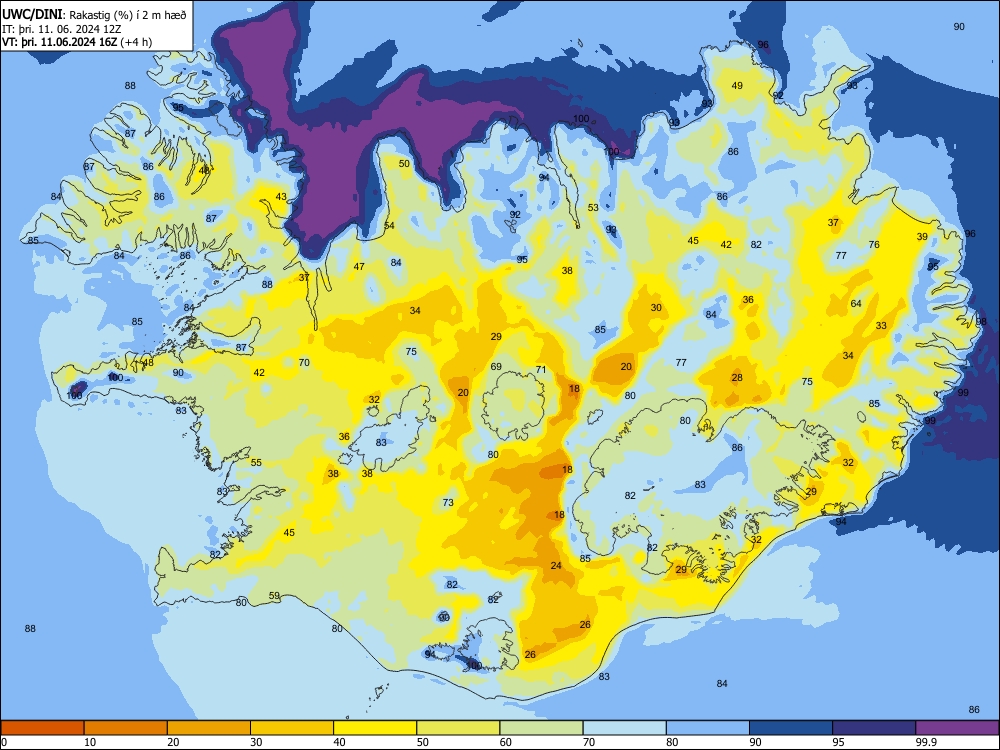This screenshot has height=750, width=1000.
Task: Click the bright yellow 40–50 legend swatch
Action: (x=375, y=728)
